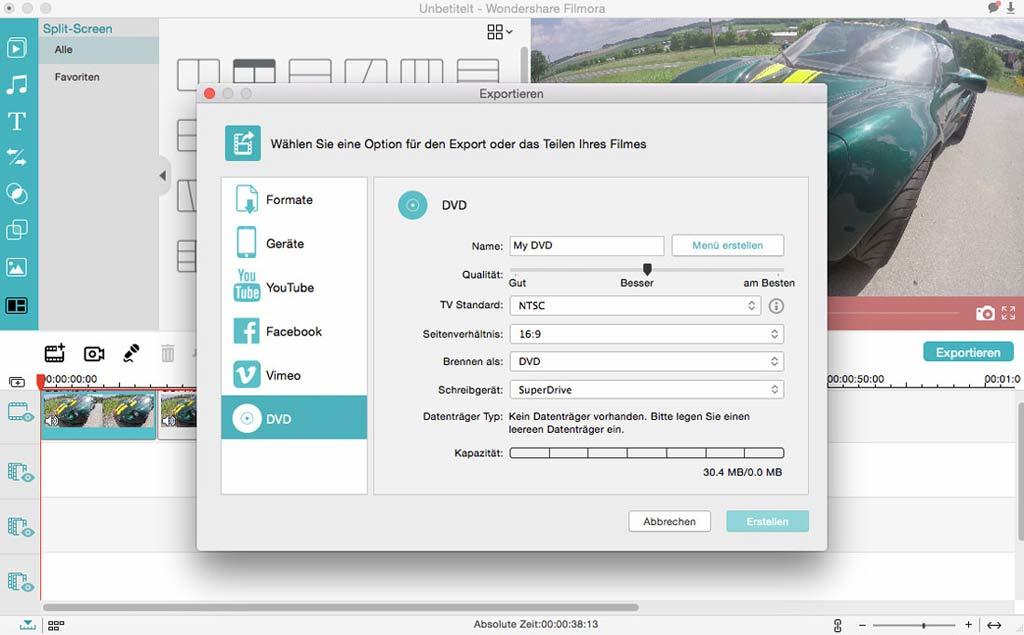Screen dimensions: 1024x635
Task: Select the two vertical panes split-screen layout
Action: (x=198, y=74)
